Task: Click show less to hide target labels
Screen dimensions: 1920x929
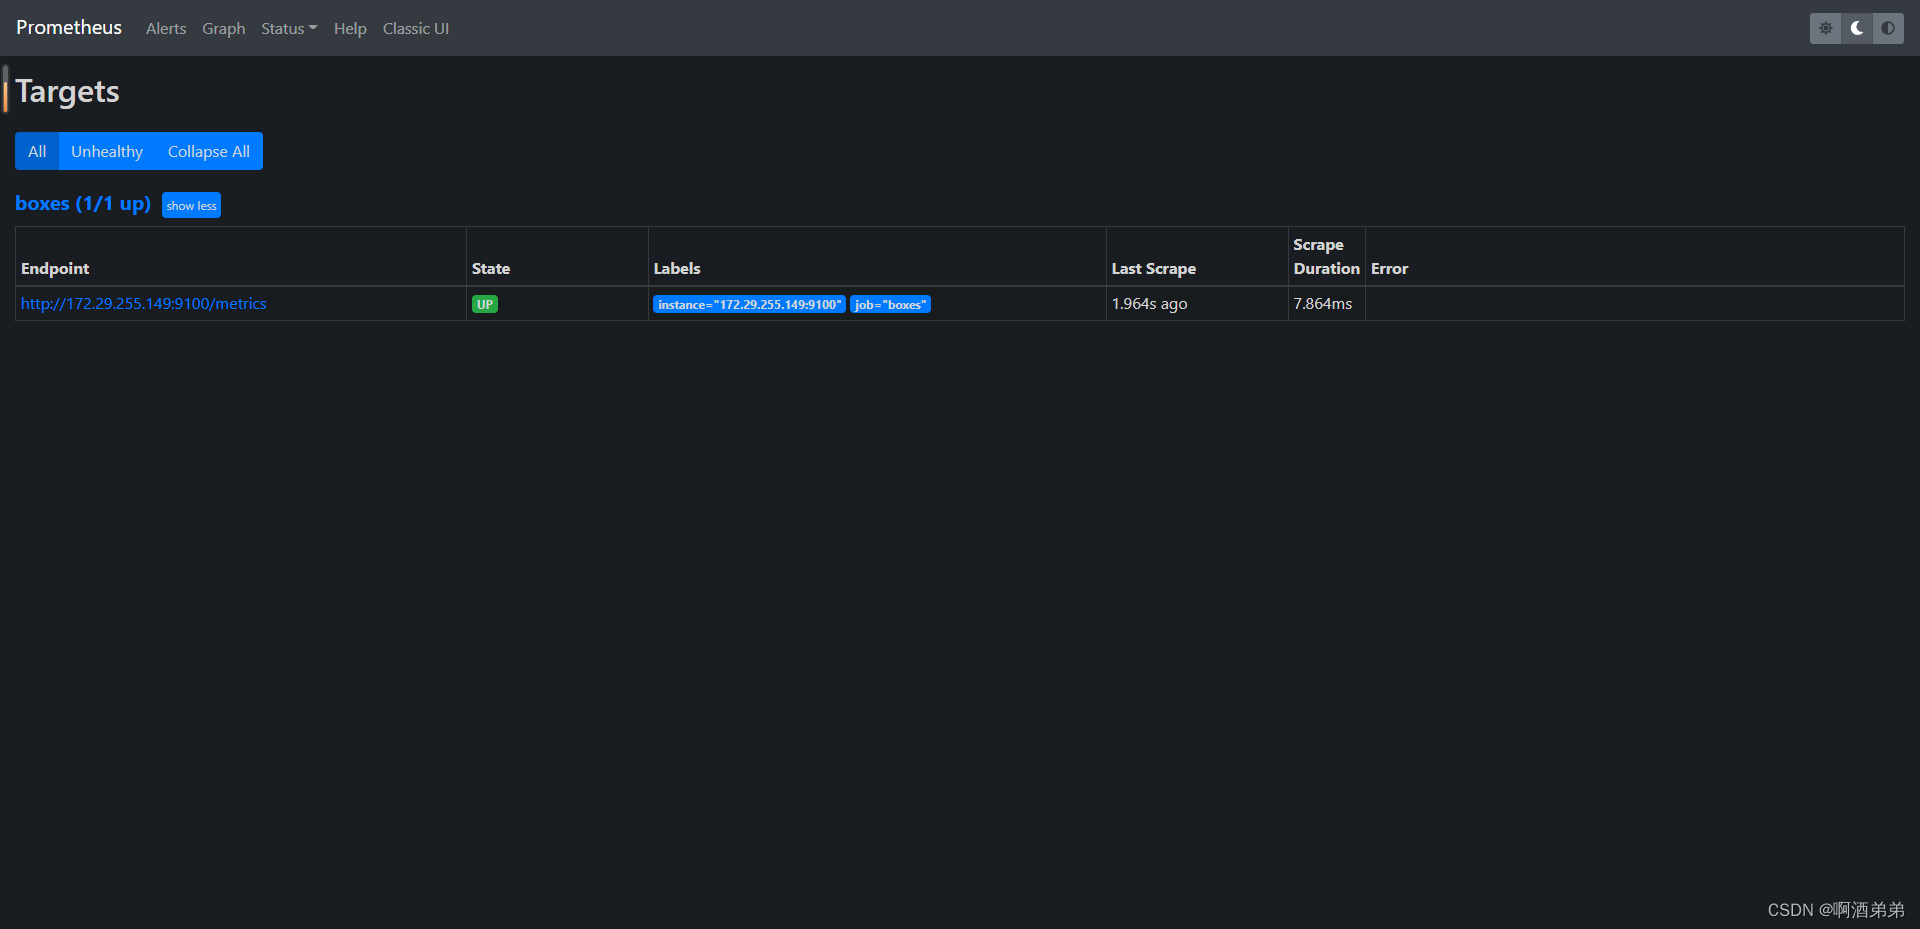Action: 191,205
